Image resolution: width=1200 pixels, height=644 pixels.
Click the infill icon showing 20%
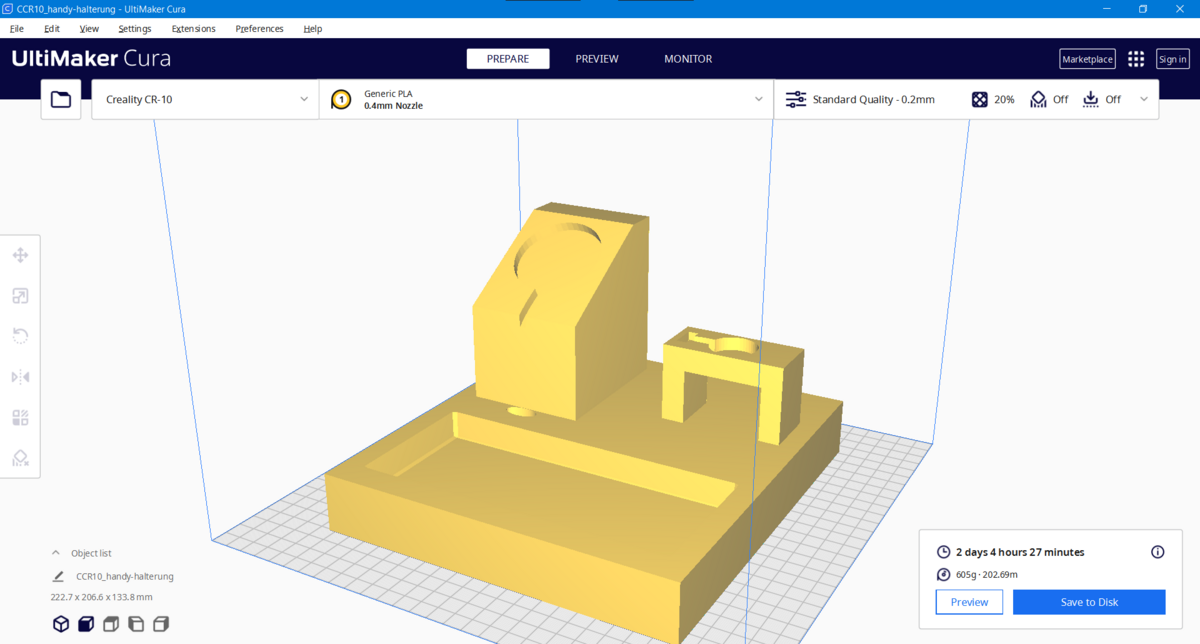pos(980,99)
